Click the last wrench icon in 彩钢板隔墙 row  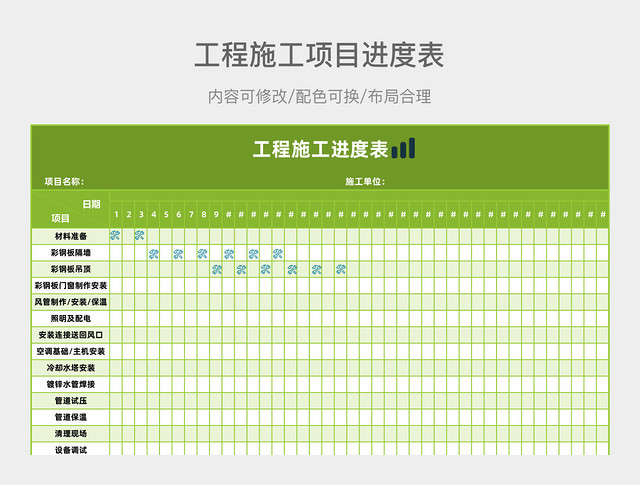[x=278, y=254]
